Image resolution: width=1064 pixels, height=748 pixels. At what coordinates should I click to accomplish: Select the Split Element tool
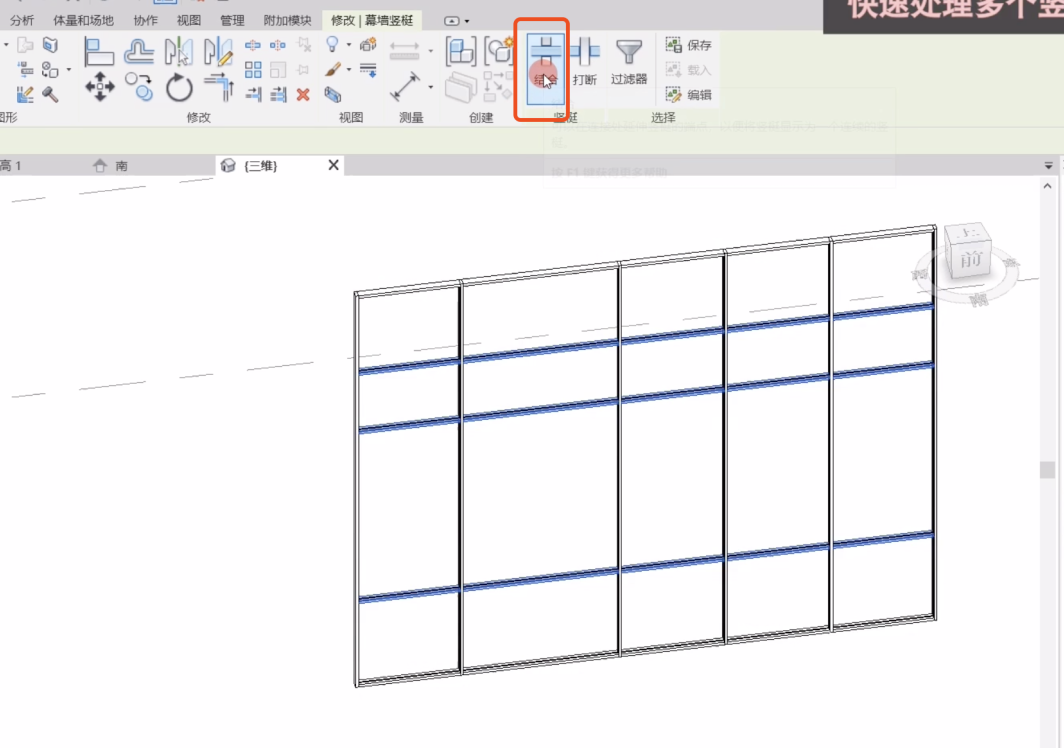tap(252, 45)
